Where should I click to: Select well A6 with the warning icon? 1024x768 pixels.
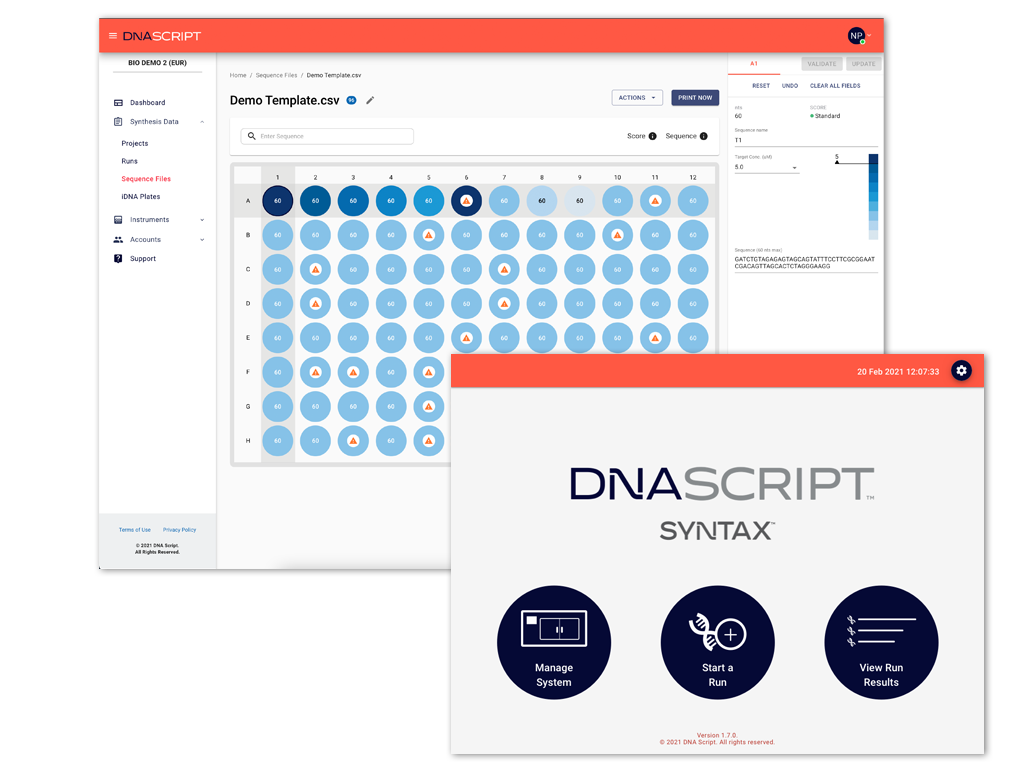466,200
